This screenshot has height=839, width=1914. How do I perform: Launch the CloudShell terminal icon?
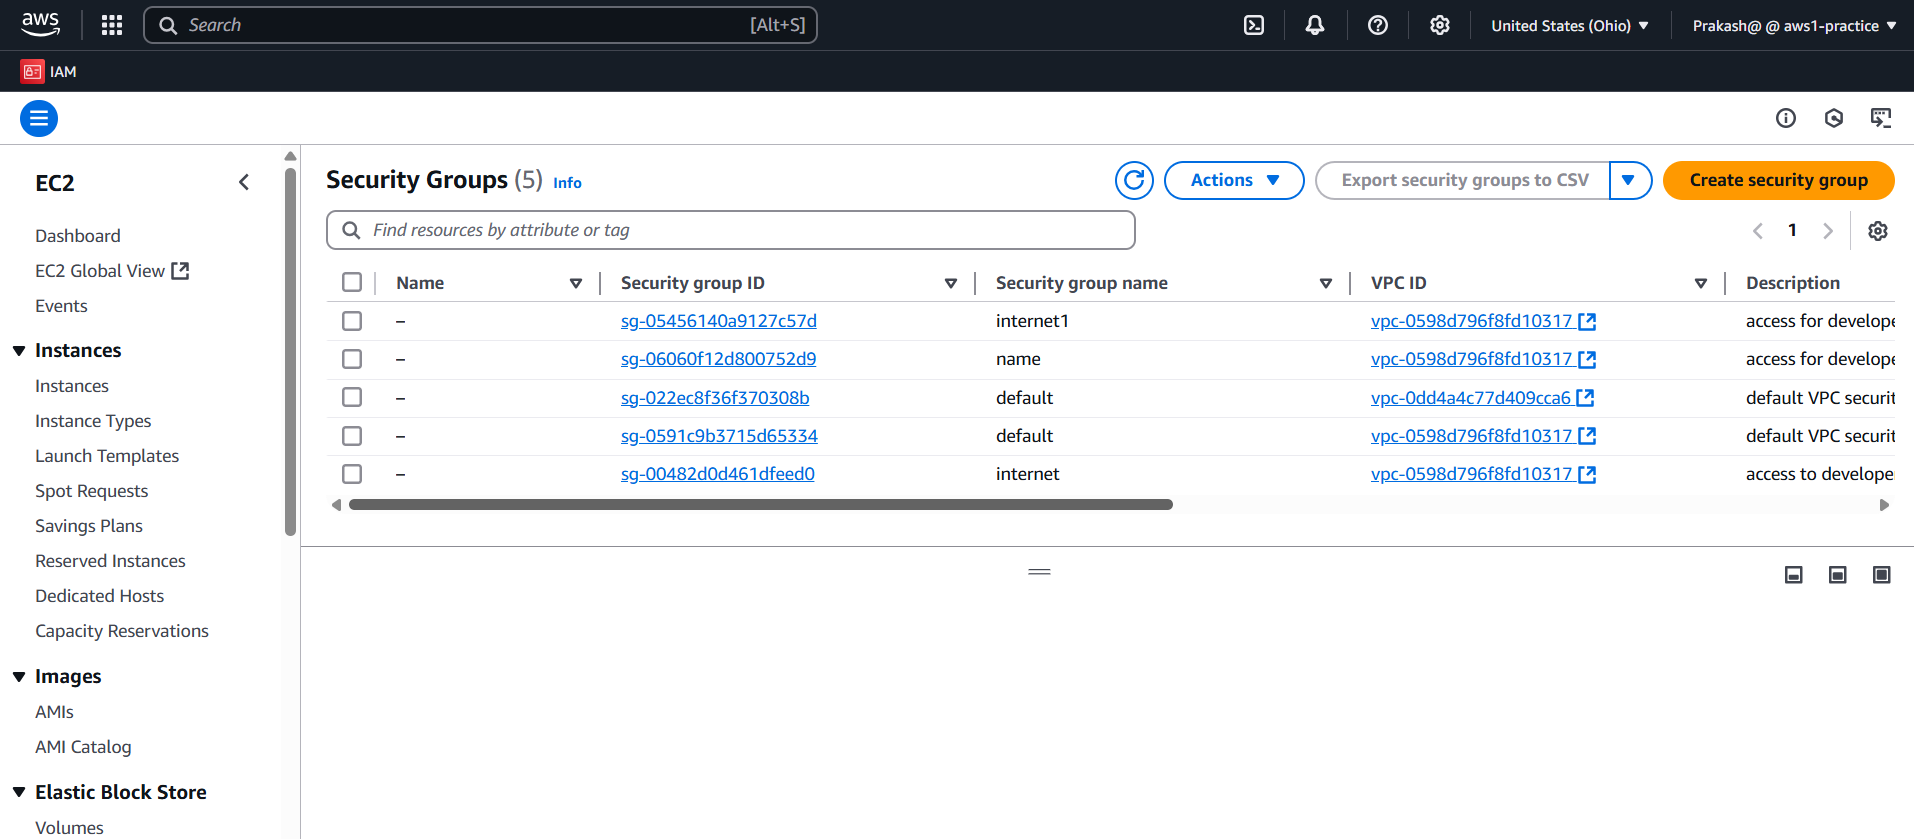[1254, 25]
